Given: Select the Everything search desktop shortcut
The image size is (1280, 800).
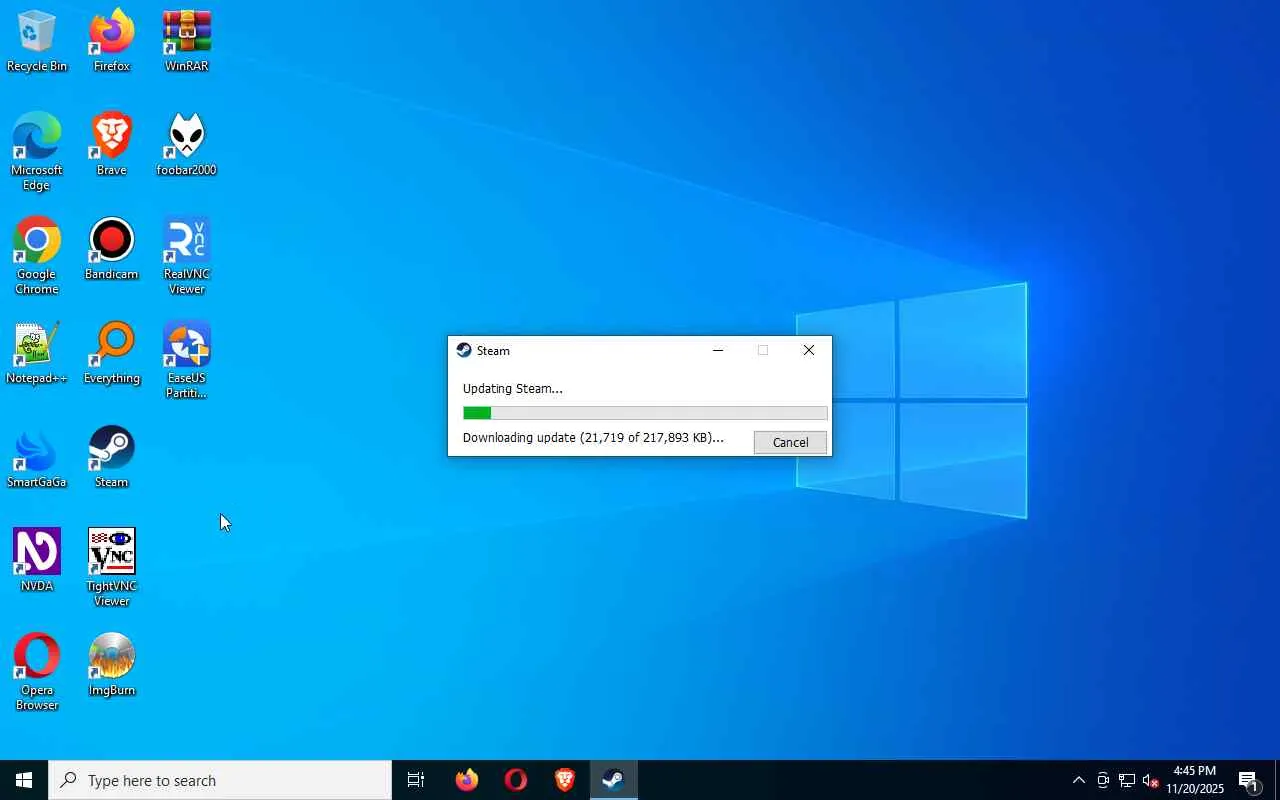Looking at the screenshot, I should pos(112,354).
